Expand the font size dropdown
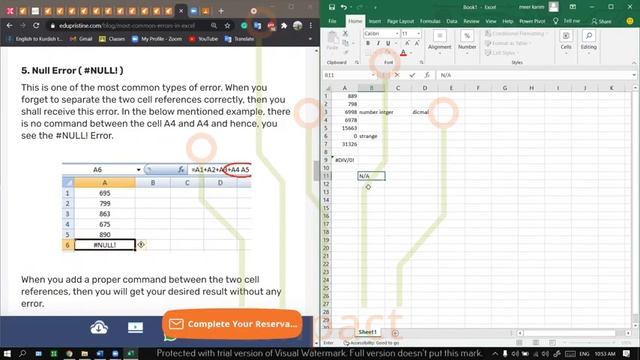 pyautogui.click(x=418, y=33)
